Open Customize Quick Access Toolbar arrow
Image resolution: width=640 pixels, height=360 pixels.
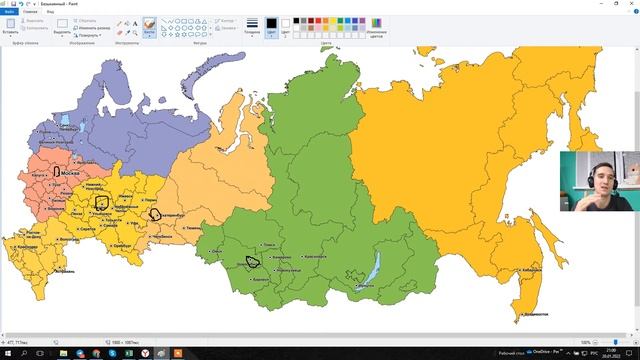(34, 4)
